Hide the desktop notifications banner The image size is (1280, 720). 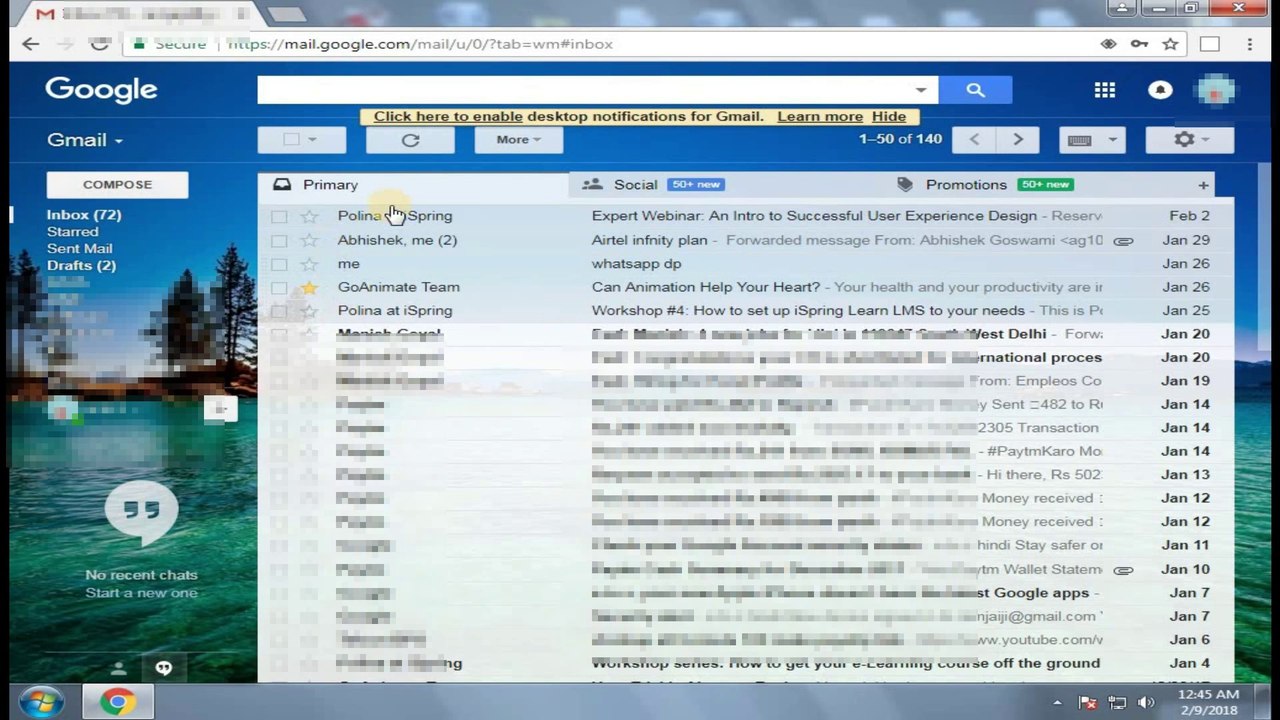[x=888, y=117]
